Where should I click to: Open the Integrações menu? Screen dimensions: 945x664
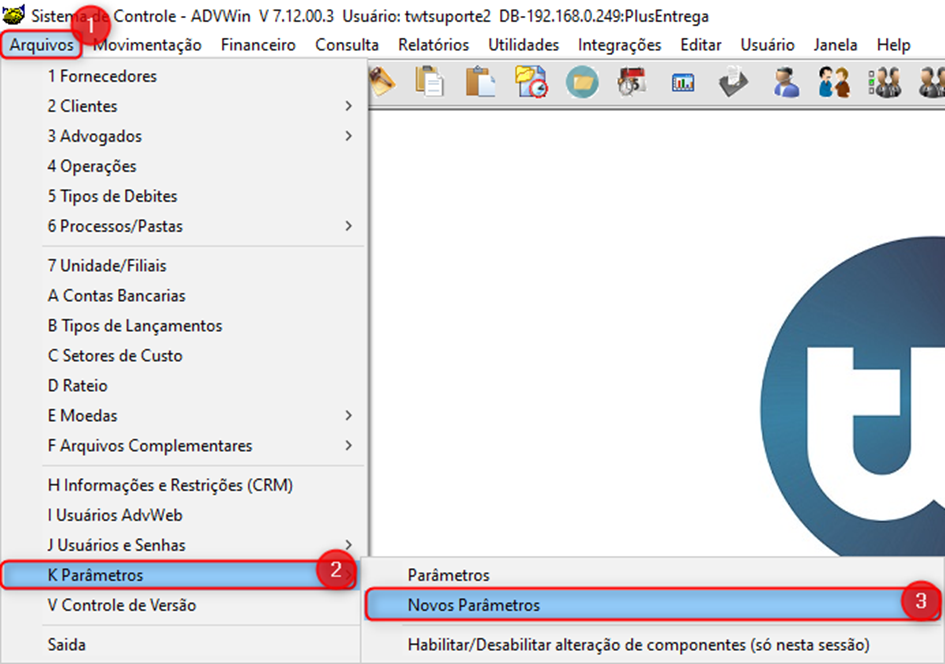pyautogui.click(x=619, y=45)
